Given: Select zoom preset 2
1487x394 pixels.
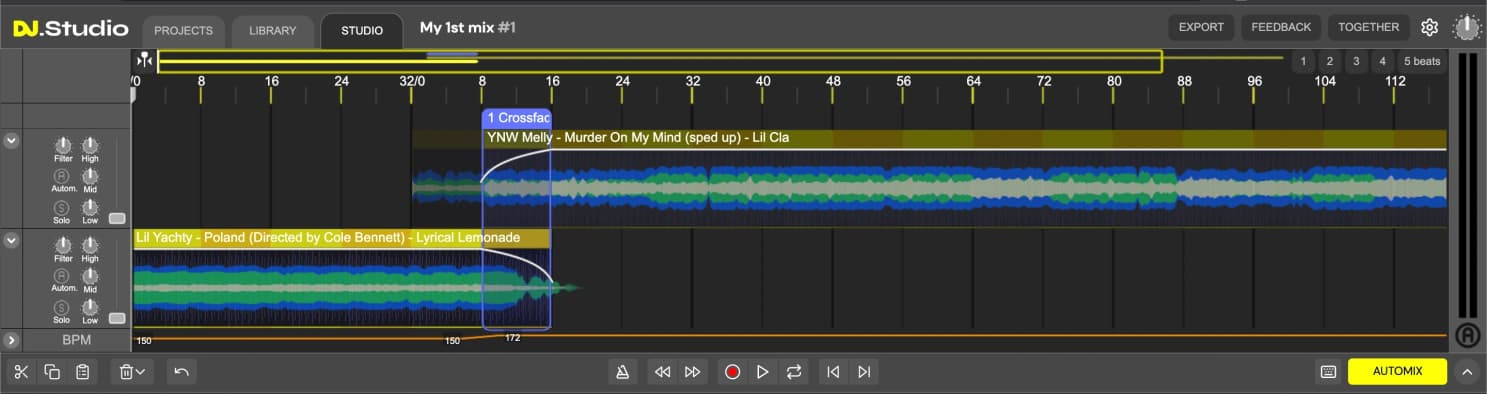Looking at the screenshot, I should point(1330,61).
